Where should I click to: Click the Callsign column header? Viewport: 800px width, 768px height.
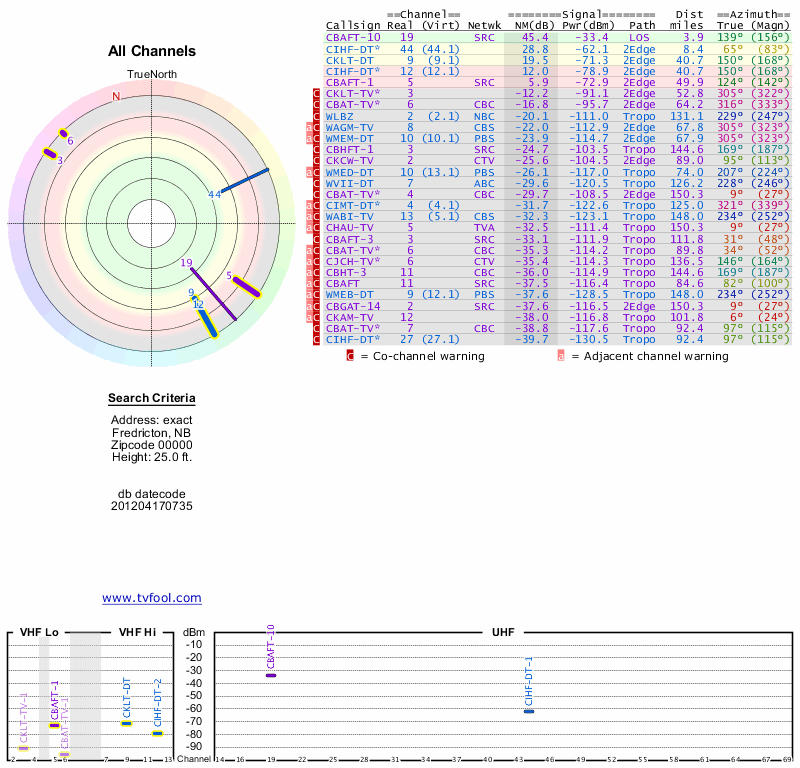pos(354,25)
